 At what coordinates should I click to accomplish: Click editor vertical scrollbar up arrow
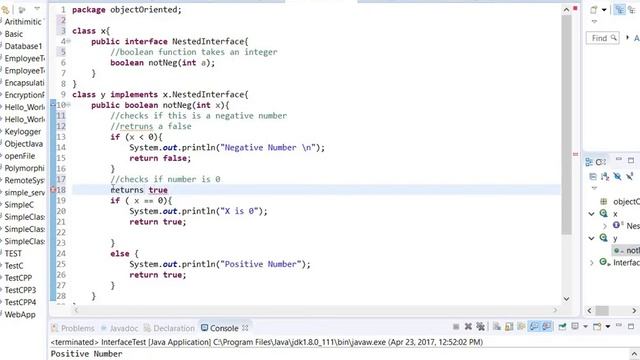566,10
